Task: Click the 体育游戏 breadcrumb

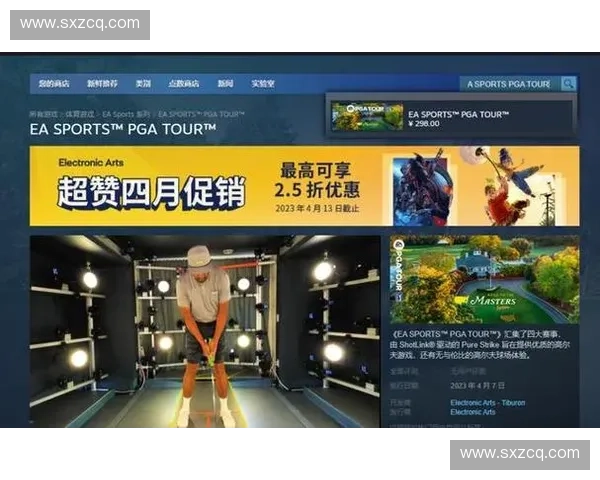Action: point(80,114)
